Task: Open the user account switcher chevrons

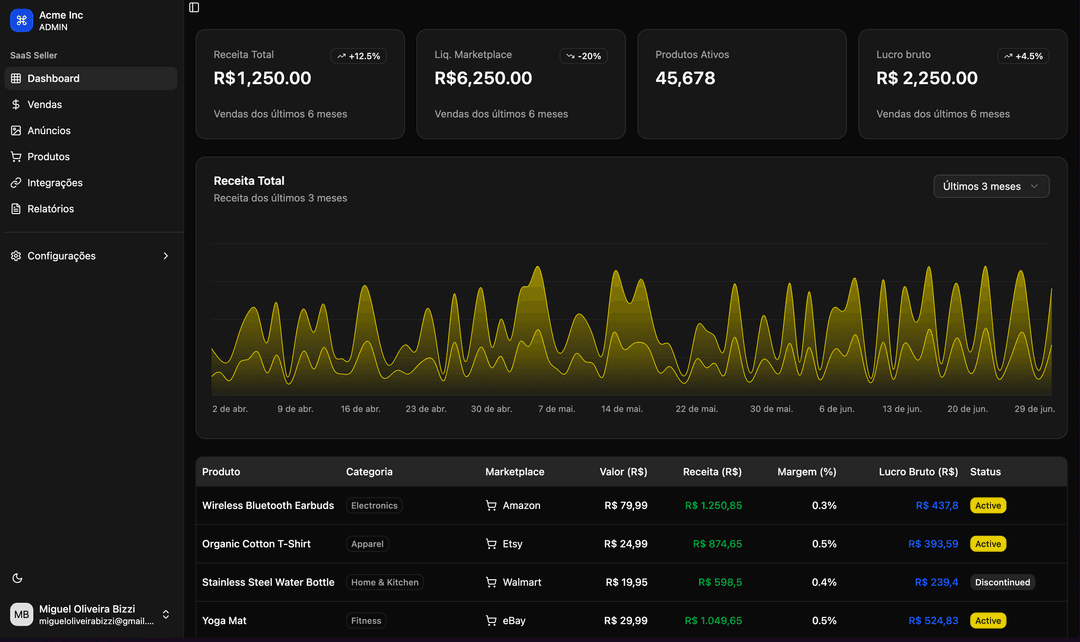Action: 166,614
